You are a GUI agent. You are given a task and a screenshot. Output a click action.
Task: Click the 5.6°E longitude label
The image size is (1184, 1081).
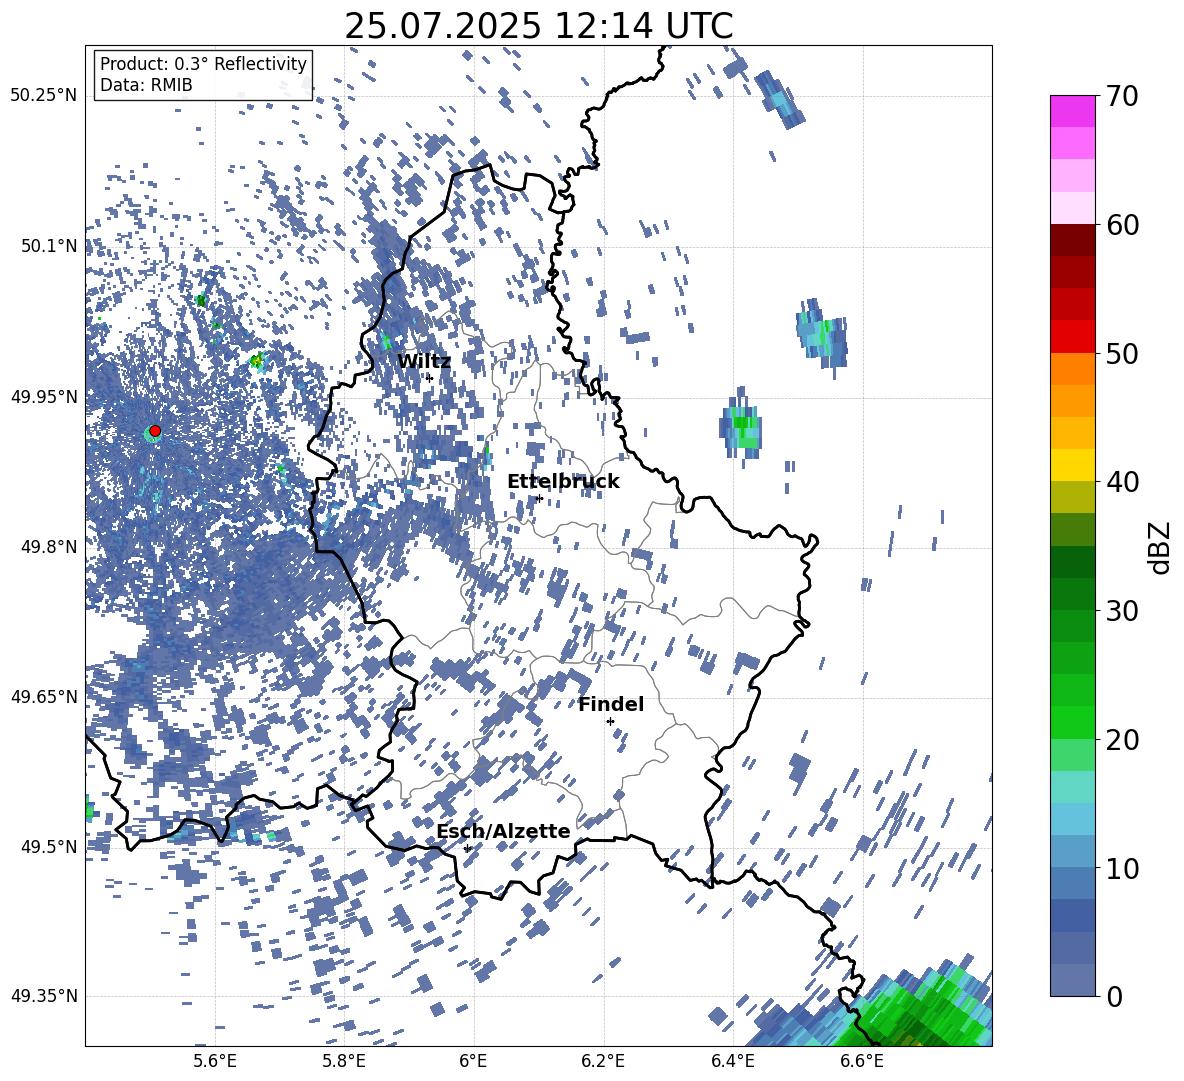(214, 1061)
